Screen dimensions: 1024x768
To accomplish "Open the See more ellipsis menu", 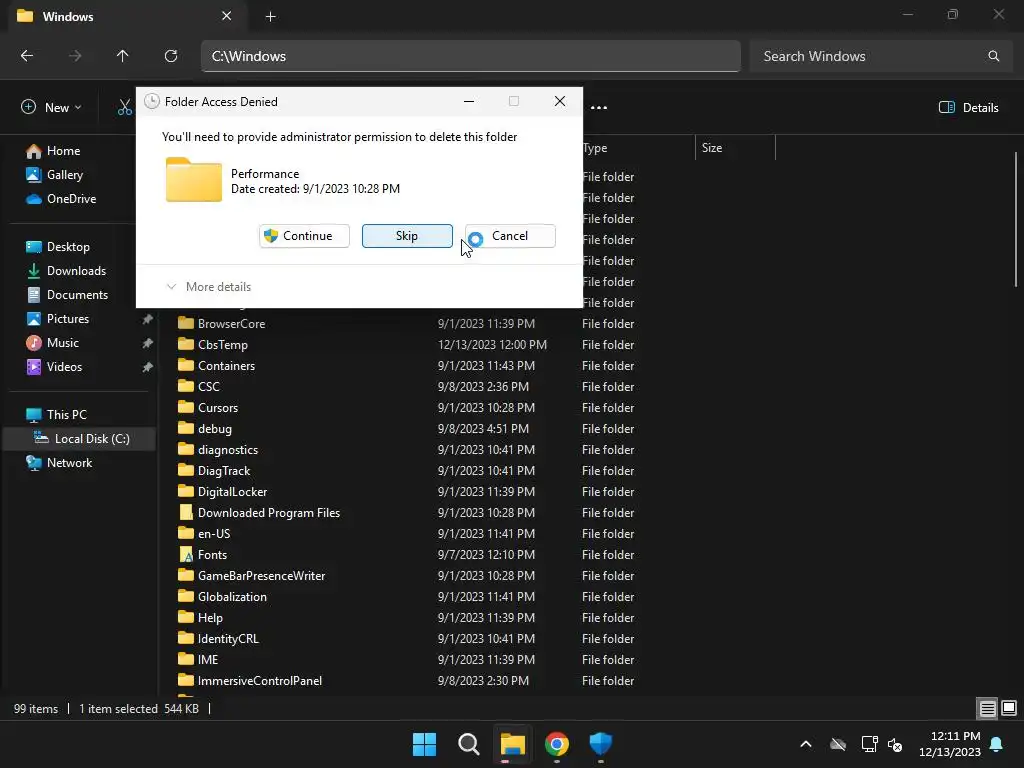I will (x=599, y=108).
